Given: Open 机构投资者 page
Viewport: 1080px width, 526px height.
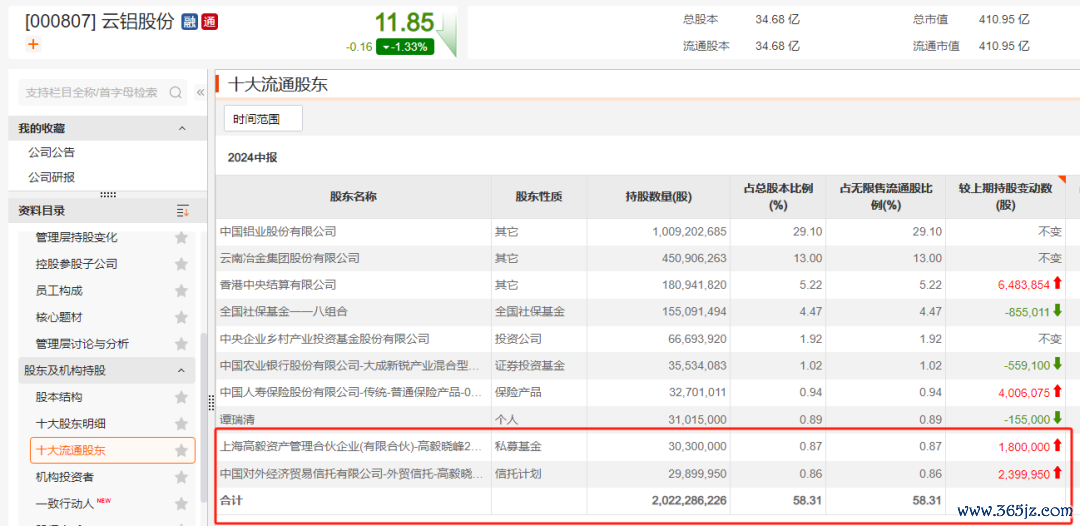Looking at the screenshot, I should point(65,477).
